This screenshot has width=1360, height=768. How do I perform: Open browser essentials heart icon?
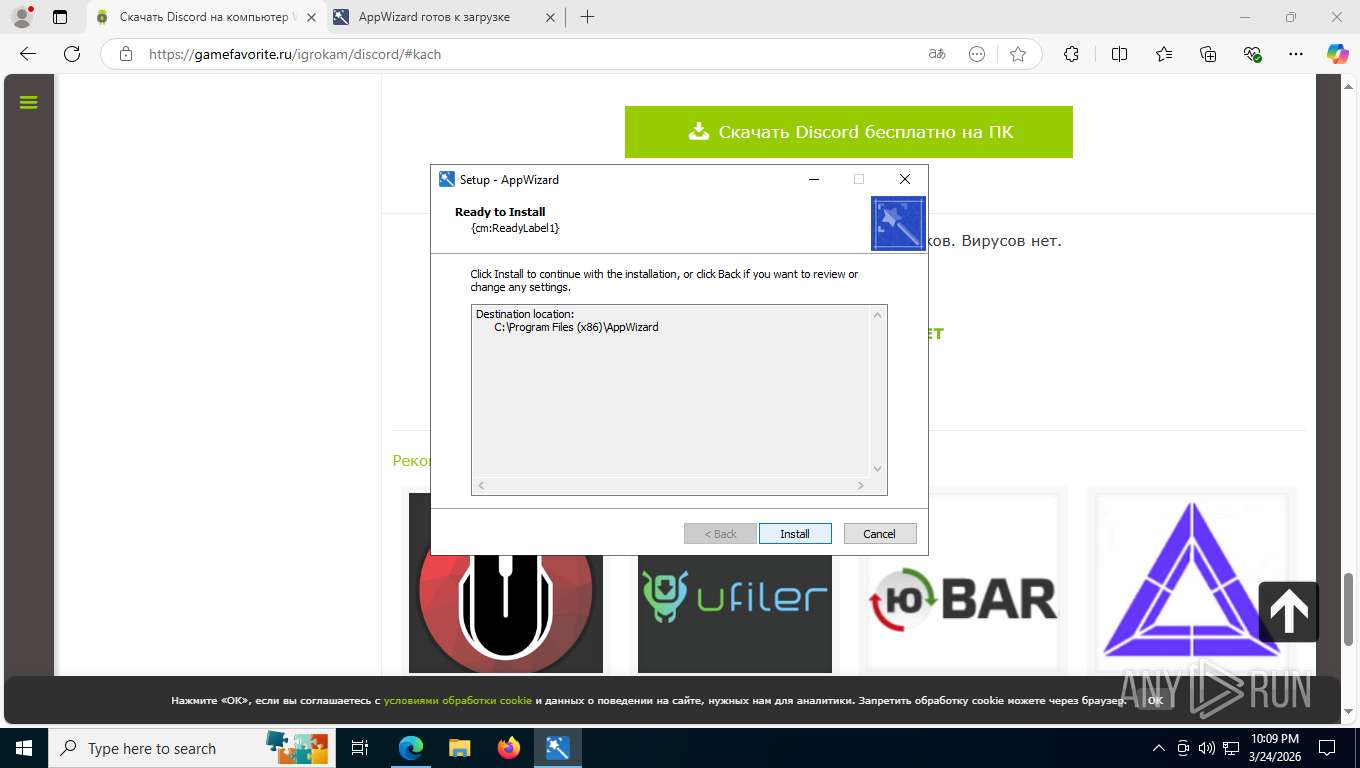(1252, 54)
